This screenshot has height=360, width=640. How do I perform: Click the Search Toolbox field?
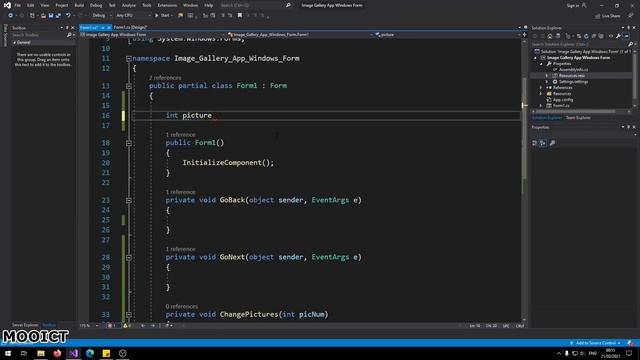39,35
